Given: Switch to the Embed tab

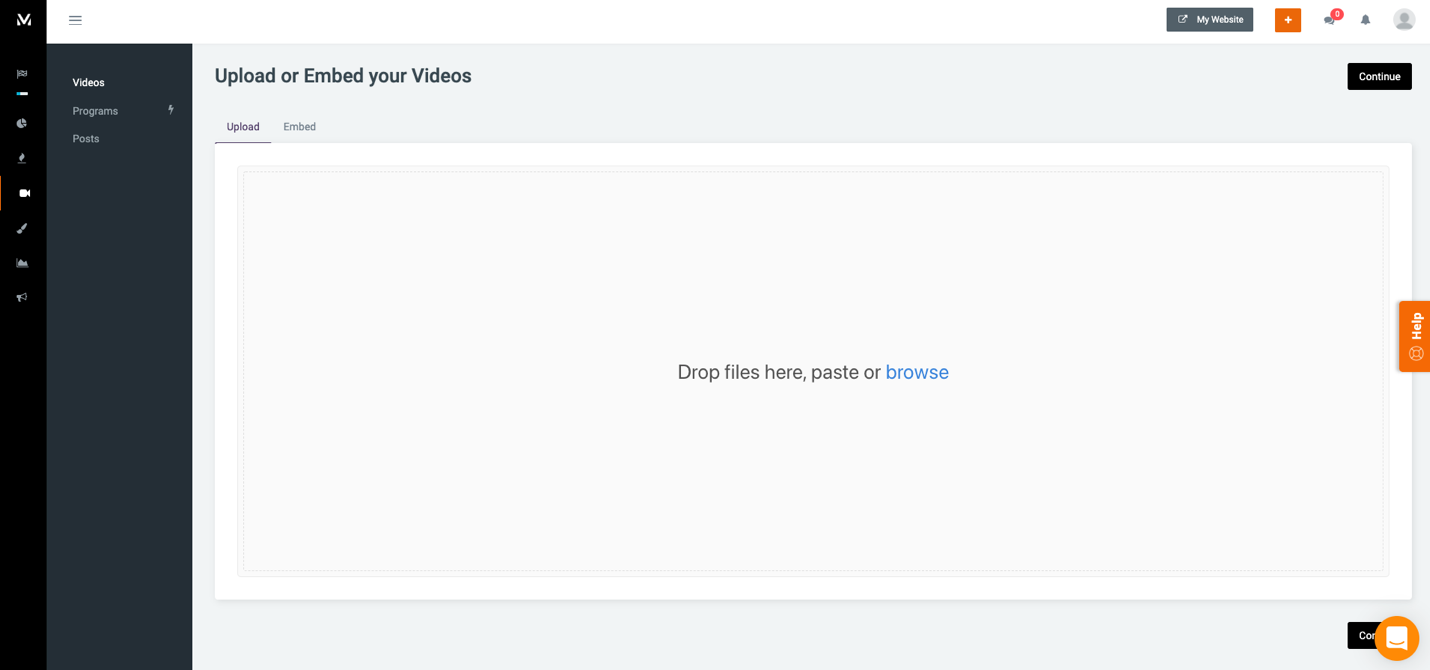Looking at the screenshot, I should (299, 126).
